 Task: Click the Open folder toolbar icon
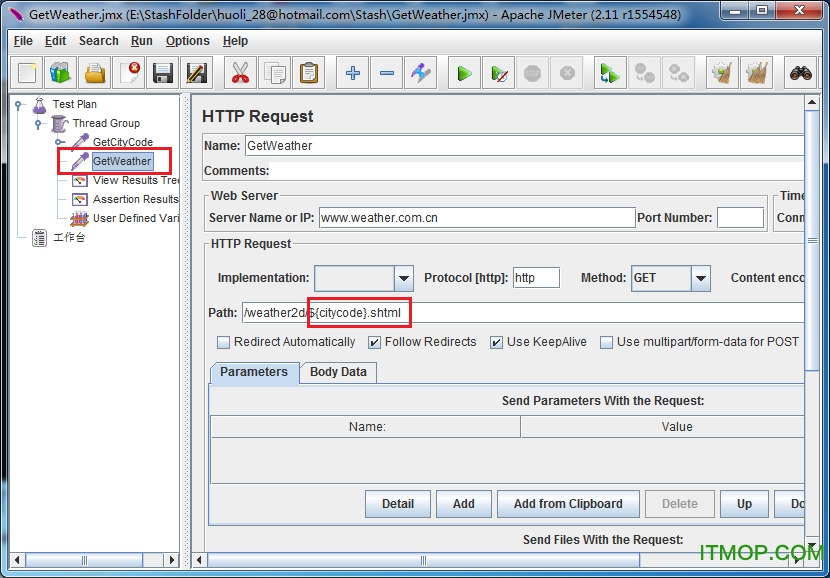point(94,73)
